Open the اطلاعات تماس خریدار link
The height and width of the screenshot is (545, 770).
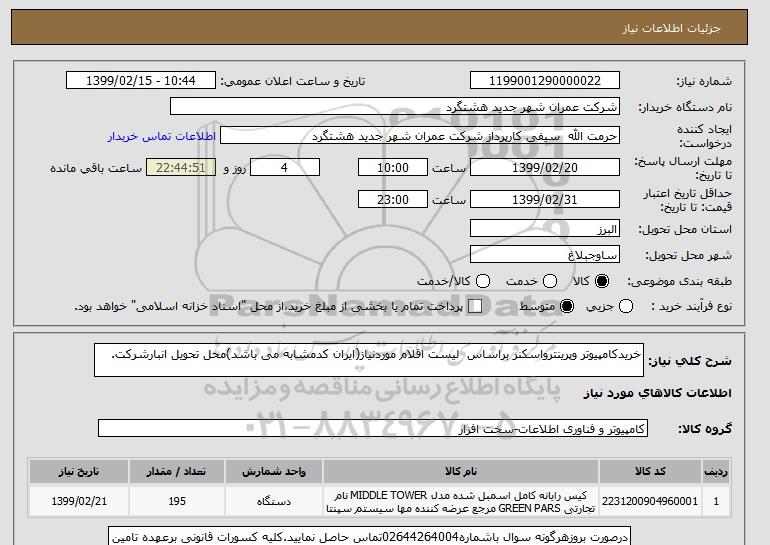point(162,136)
